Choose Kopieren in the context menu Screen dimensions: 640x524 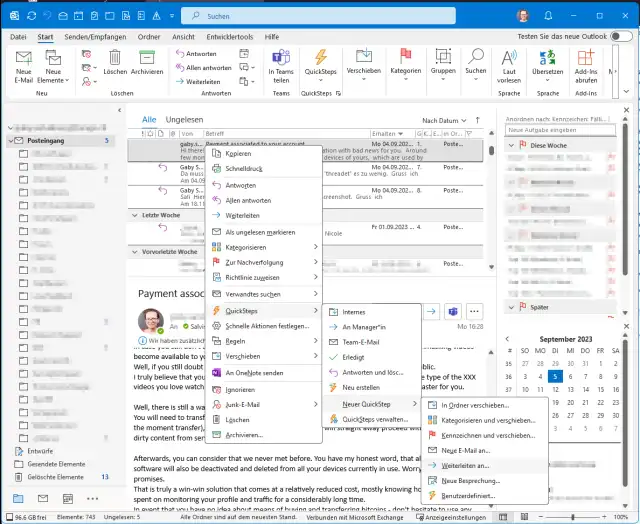[264, 153]
